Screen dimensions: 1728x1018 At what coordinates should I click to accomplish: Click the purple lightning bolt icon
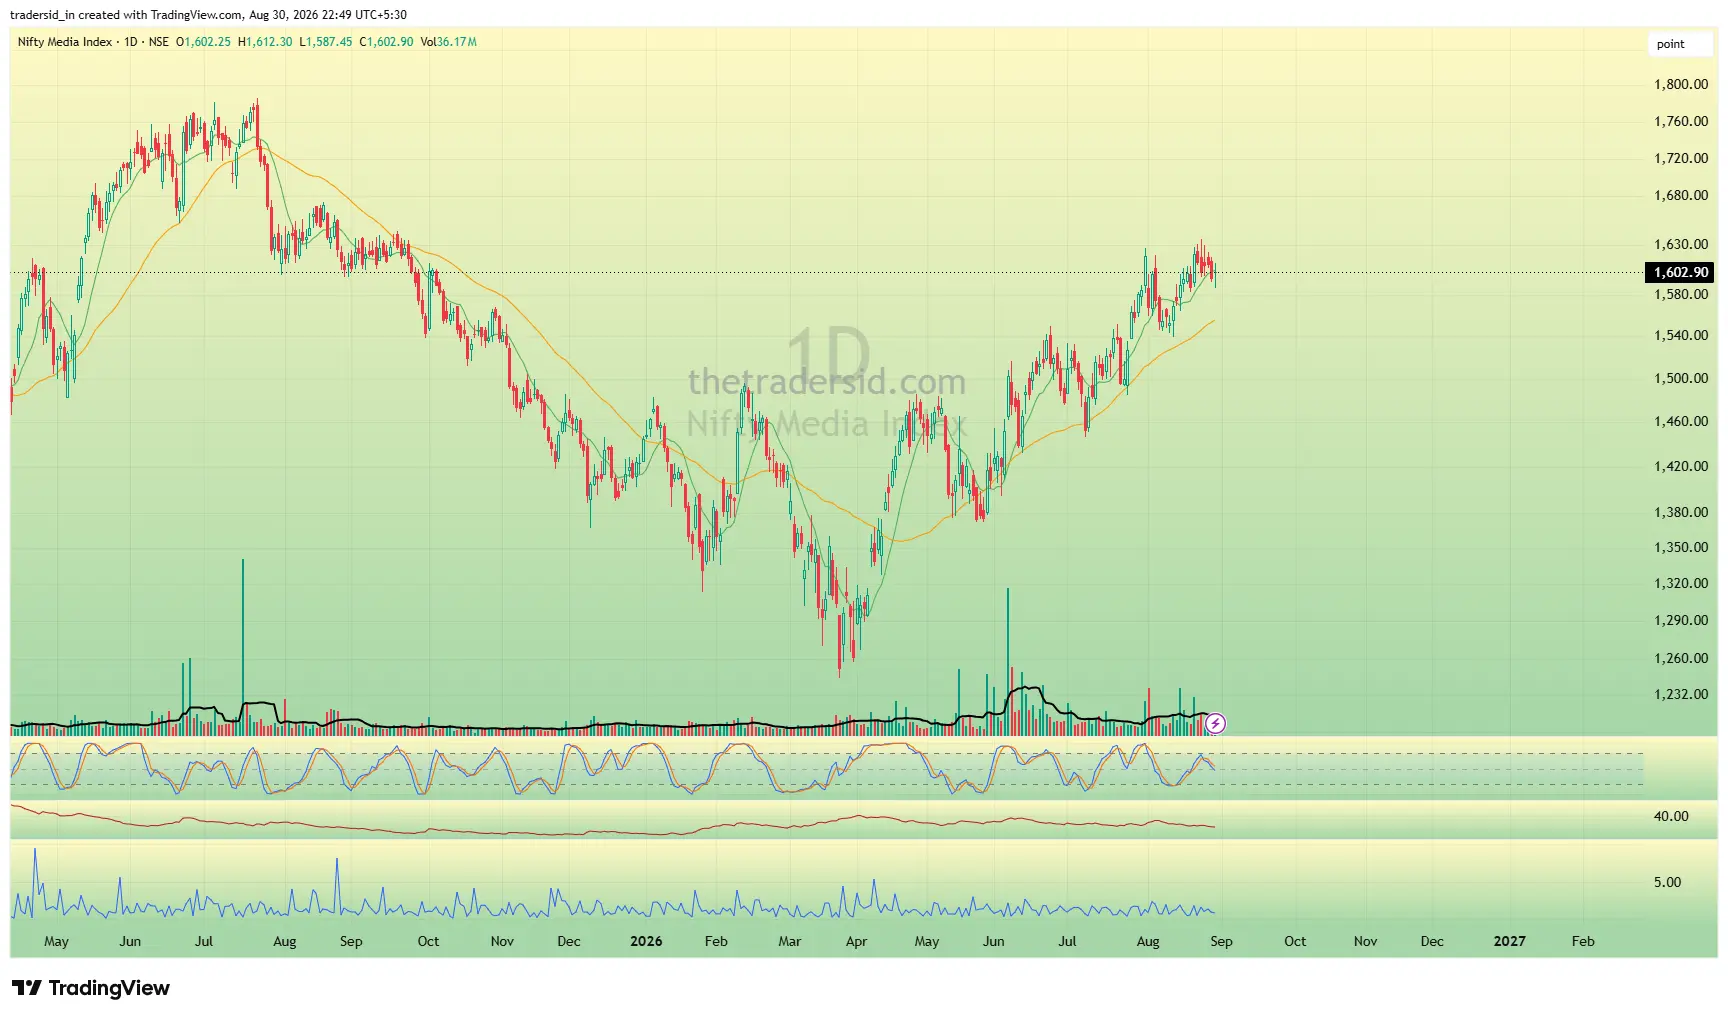(x=1215, y=723)
